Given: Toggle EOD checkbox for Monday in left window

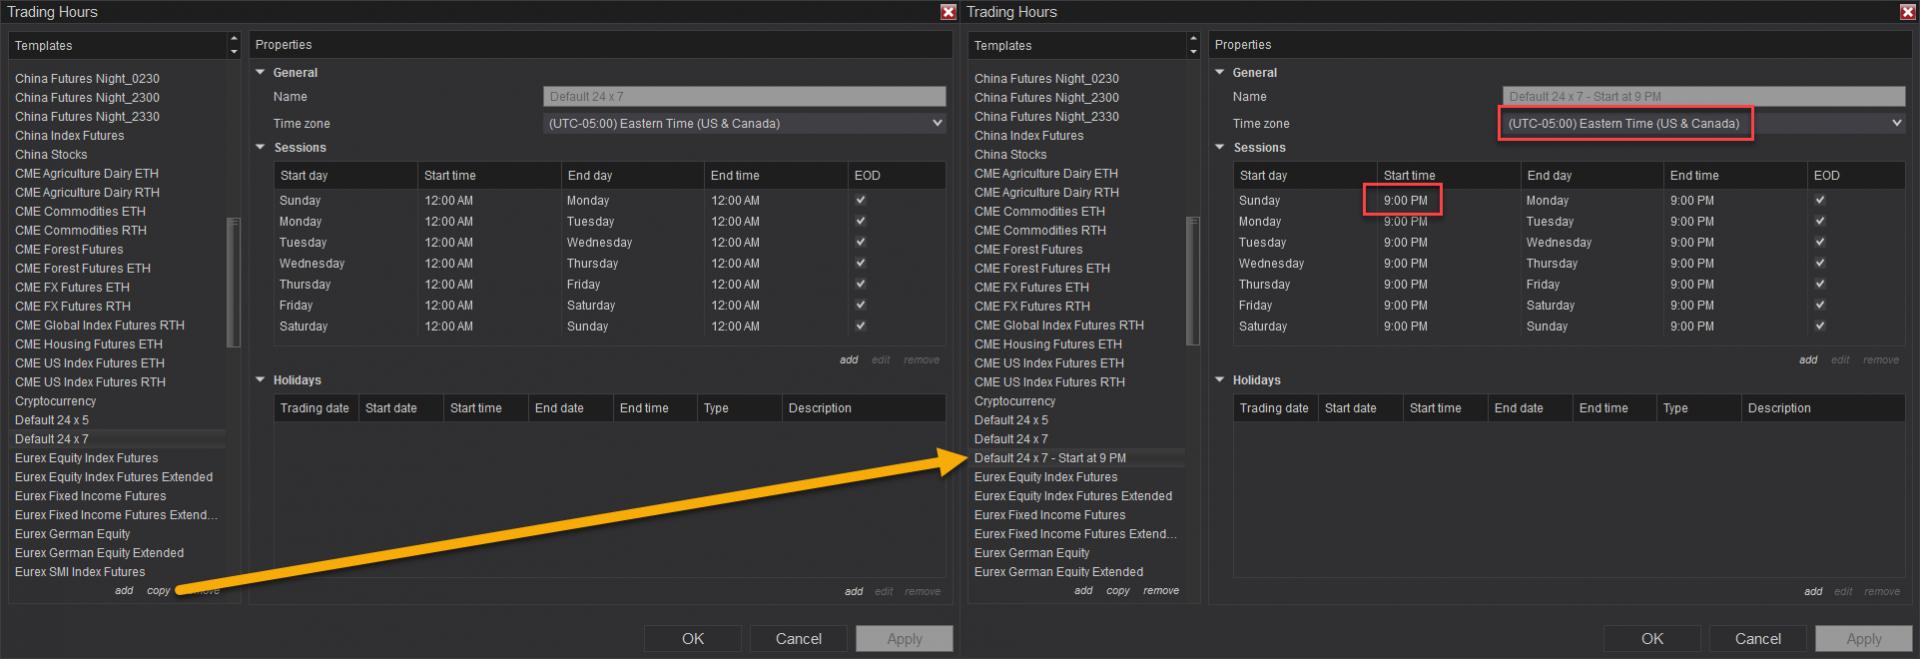Looking at the screenshot, I should click(x=861, y=221).
